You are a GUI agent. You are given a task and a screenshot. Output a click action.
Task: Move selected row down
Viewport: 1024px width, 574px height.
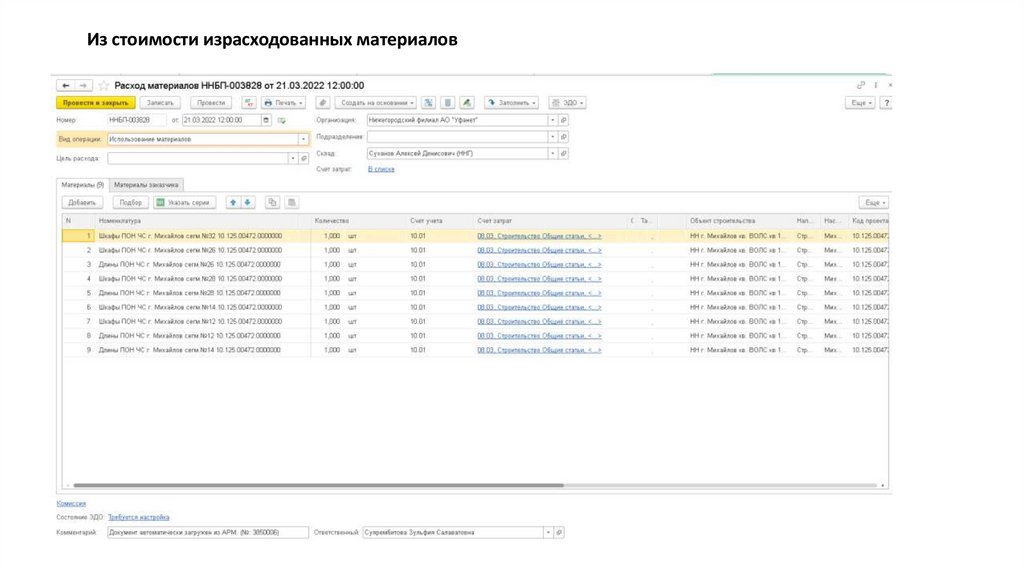tap(247, 202)
